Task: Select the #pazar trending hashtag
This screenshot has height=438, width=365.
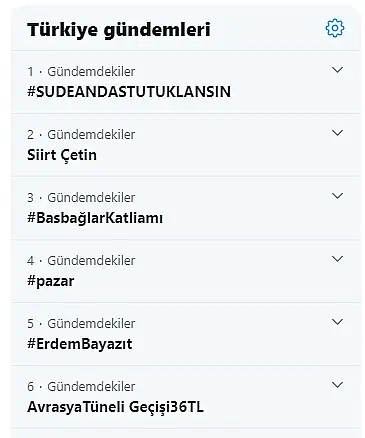Action: [51, 281]
